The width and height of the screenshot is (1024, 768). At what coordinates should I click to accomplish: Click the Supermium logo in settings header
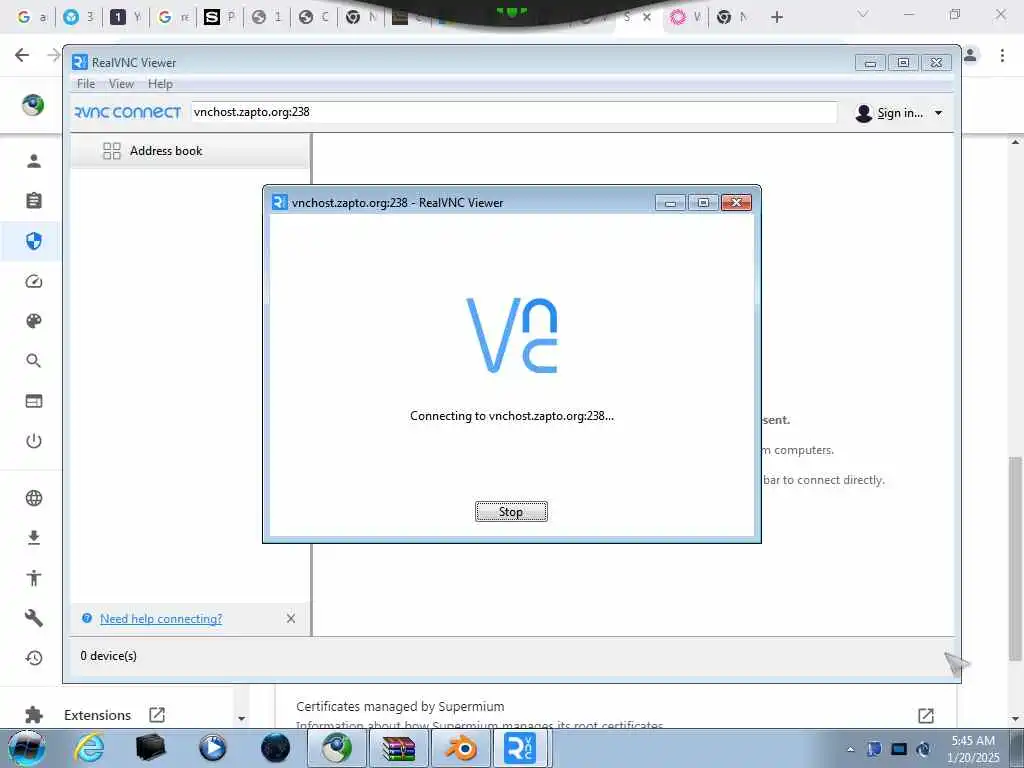[x=33, y=104]
